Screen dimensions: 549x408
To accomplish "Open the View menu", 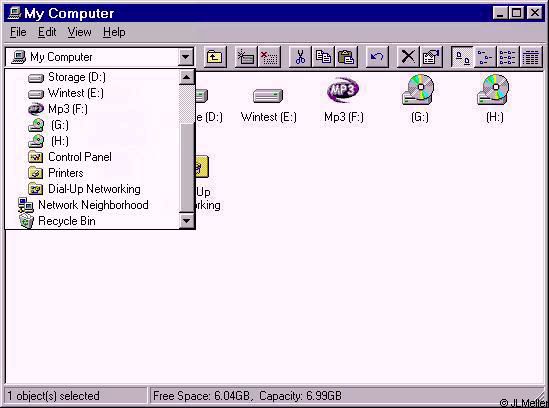I will 79,32.
